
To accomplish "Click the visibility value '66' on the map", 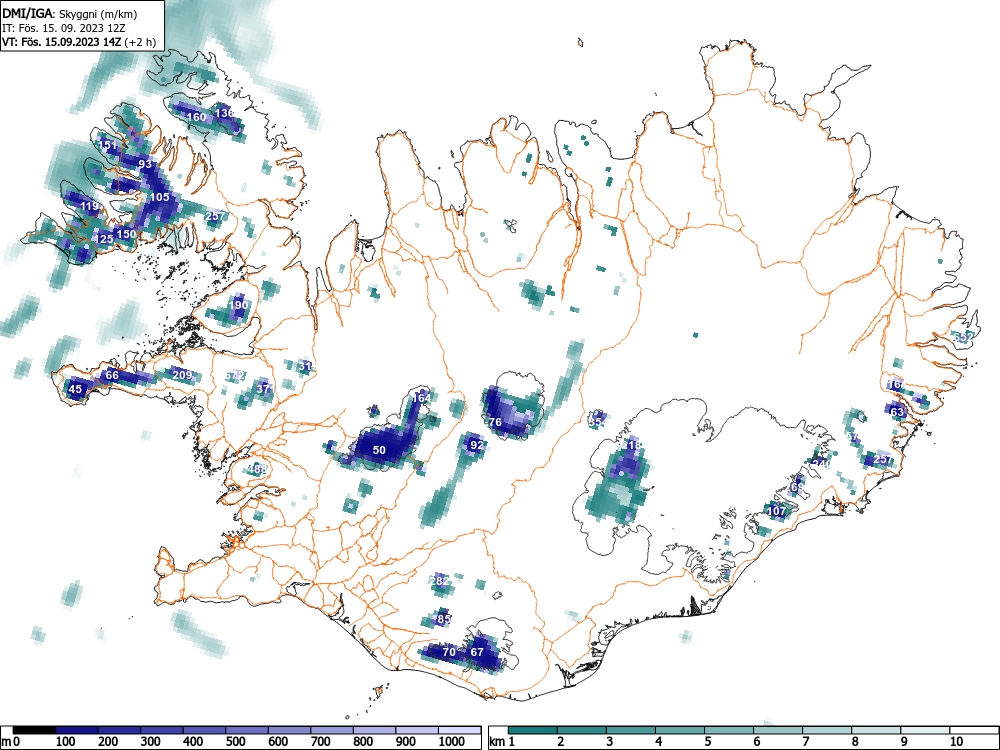I will point(112,375).
